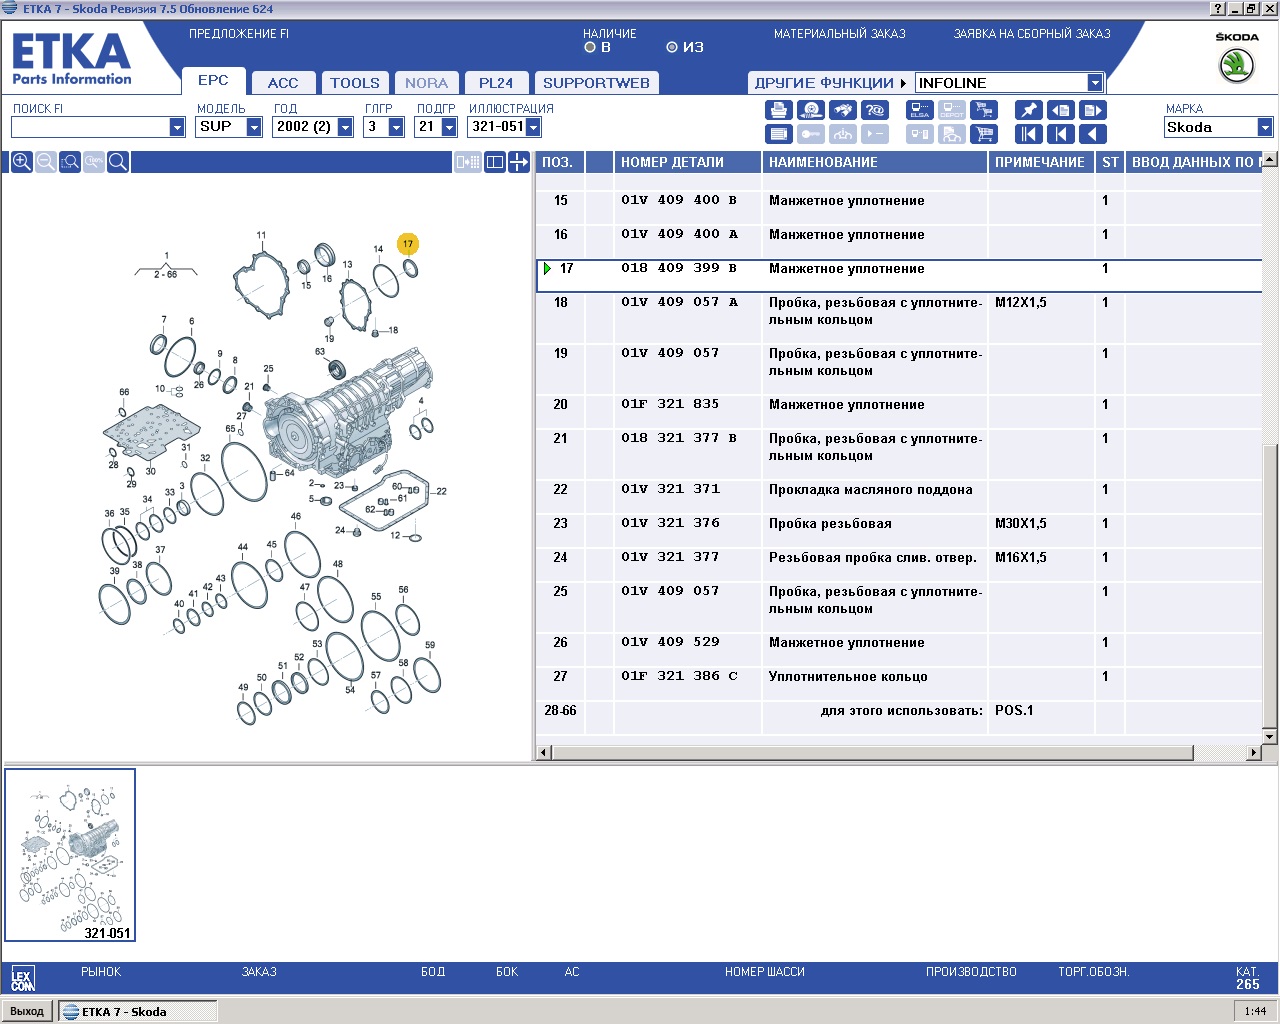The height and width of the screenshot is (1024, 1280).
Task: Click the print icon in the toolbar
Action: point(779,110)
